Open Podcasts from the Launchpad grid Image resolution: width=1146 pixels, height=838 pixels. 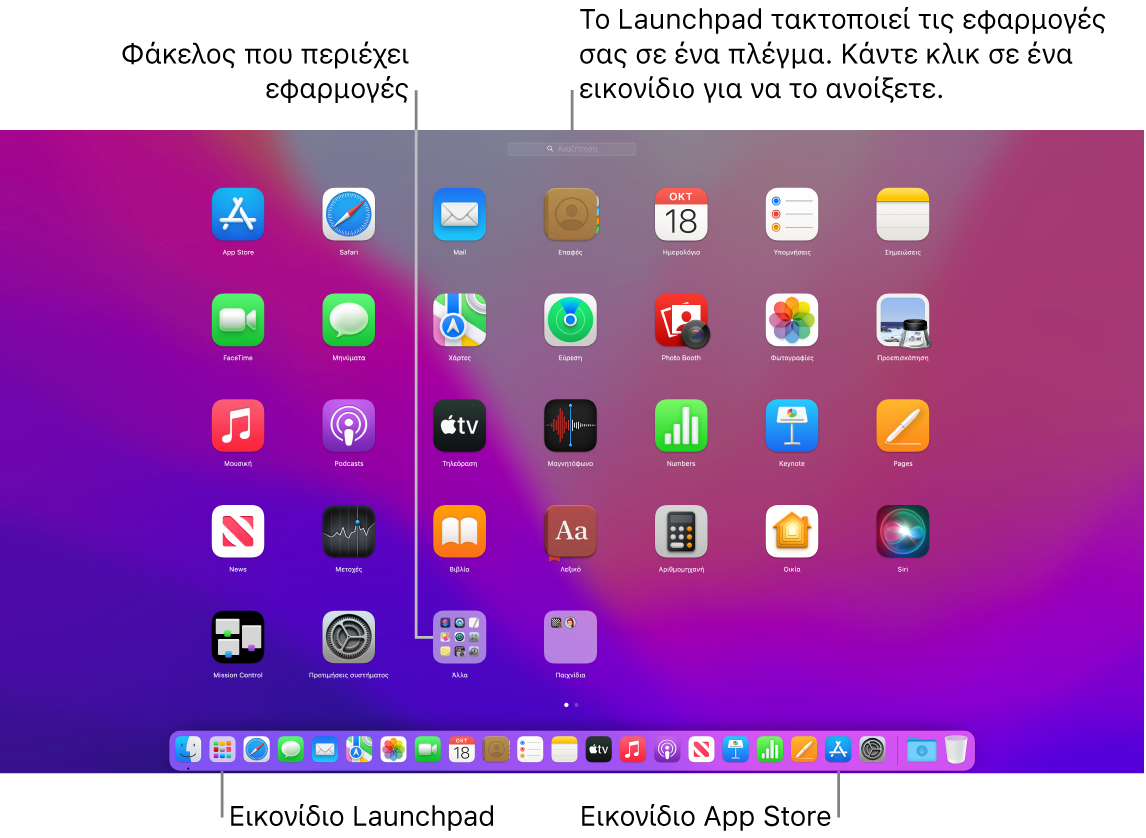coord(349,425)
